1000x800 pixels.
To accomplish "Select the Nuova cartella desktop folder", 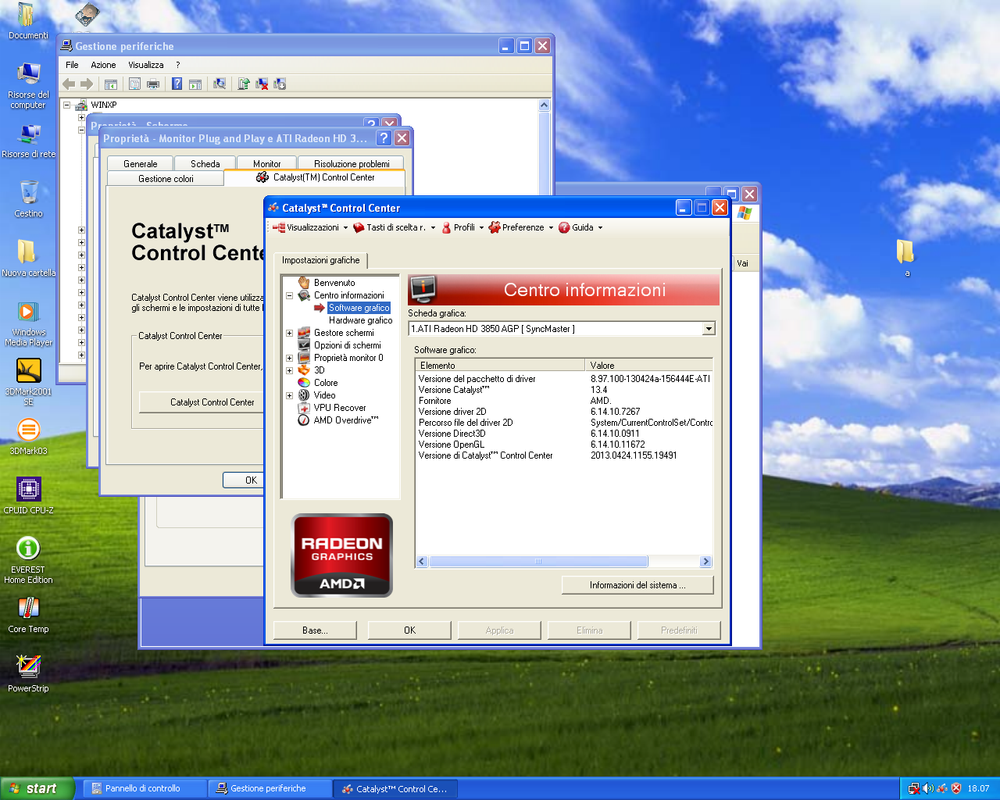I will point(27,251).
